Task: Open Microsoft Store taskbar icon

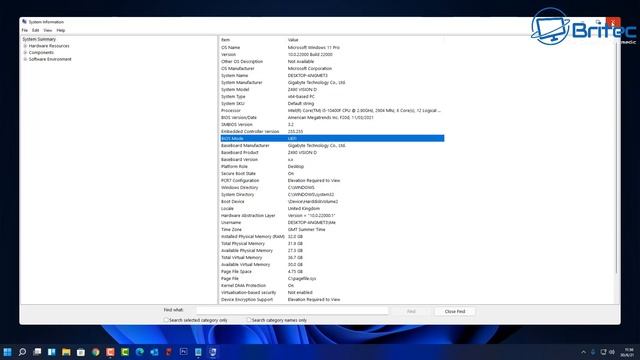Action: [81, 352]
